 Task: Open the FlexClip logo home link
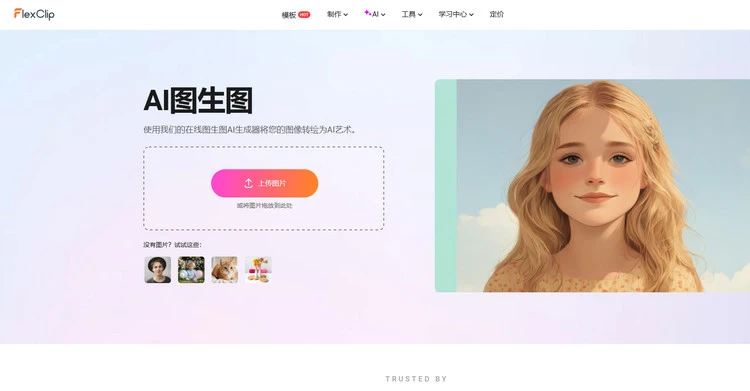34,14
